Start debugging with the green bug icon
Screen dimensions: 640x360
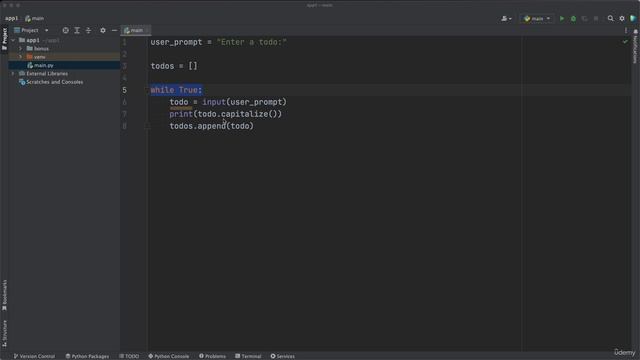tap(573, 18)
